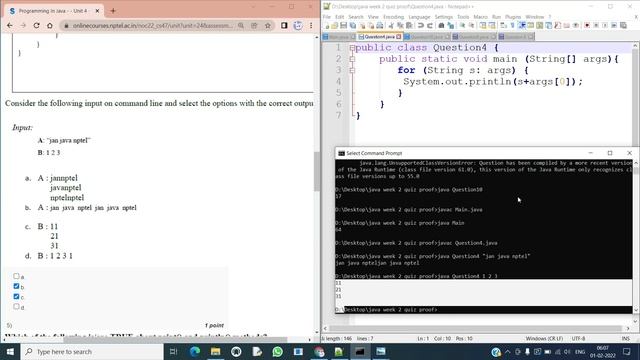The image size is (640, 360).
Task: Close the Programming in Java tab
Action: click(97, 11)
